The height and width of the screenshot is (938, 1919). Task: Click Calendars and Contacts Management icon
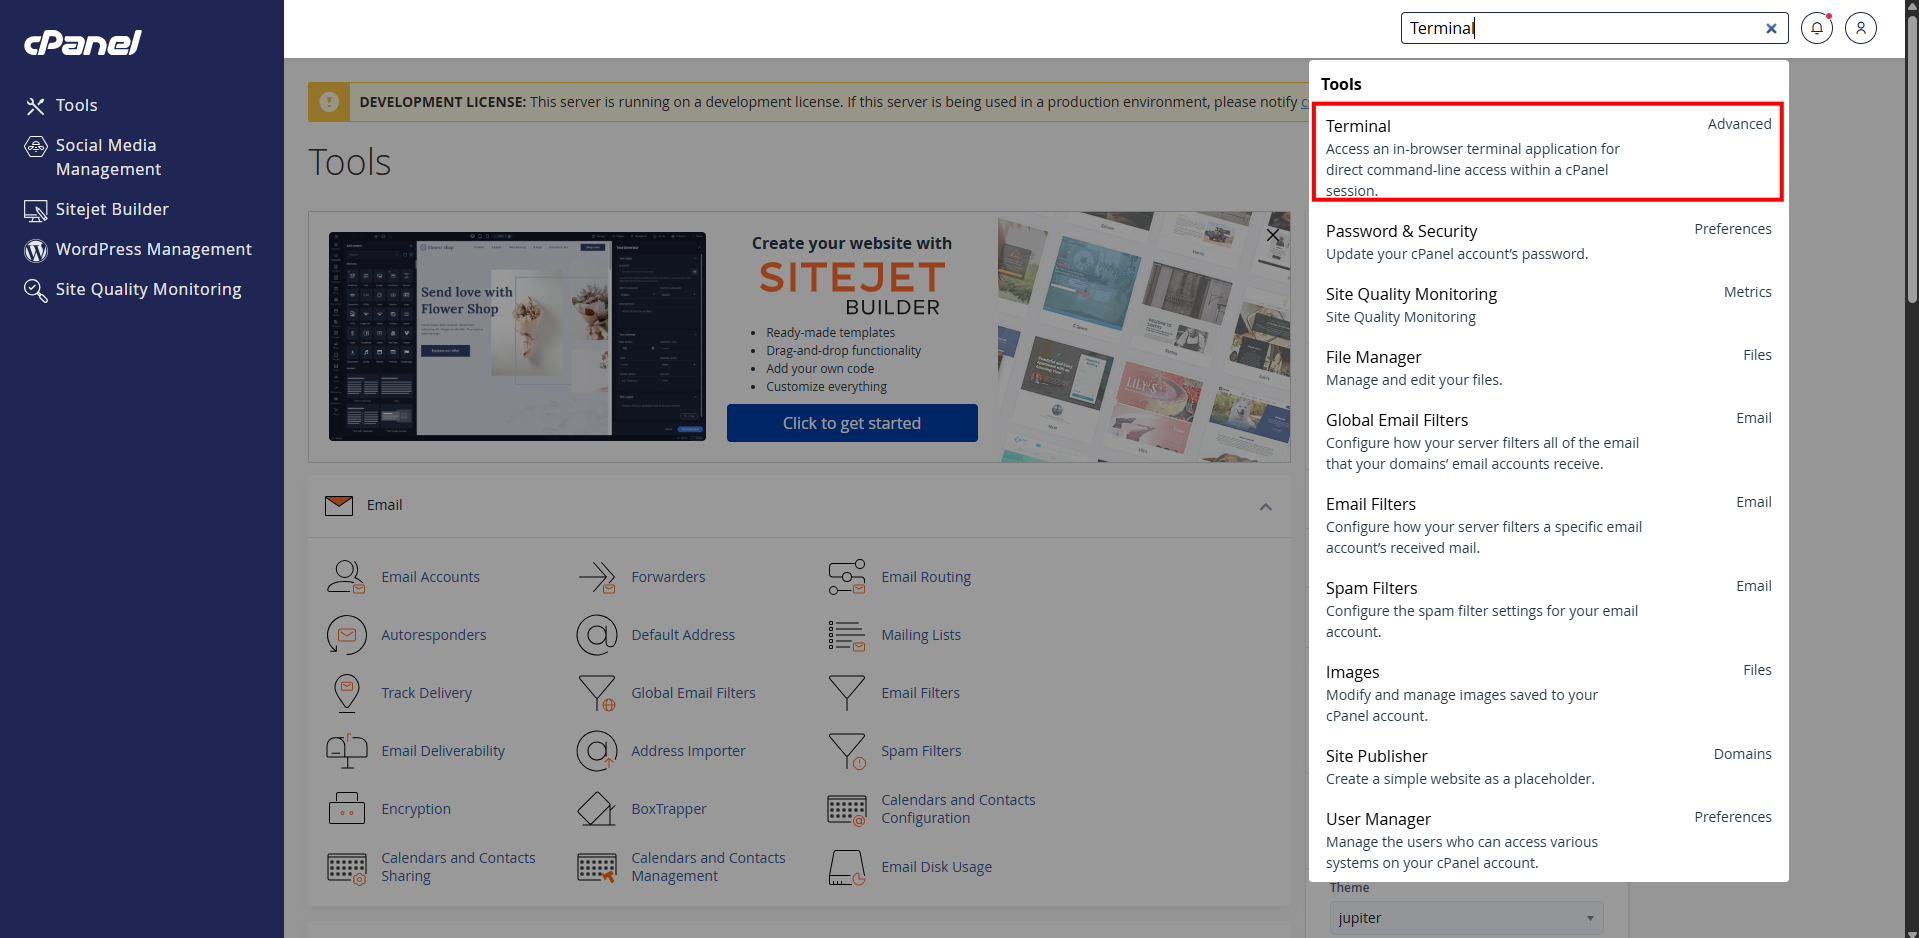pyautogui.click(x=597, y=868)
